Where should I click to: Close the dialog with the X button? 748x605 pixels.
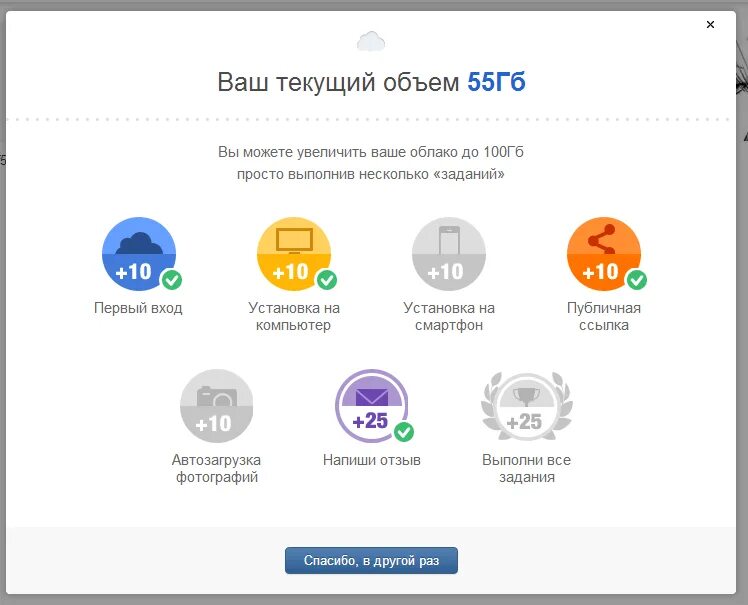point(710,24)
